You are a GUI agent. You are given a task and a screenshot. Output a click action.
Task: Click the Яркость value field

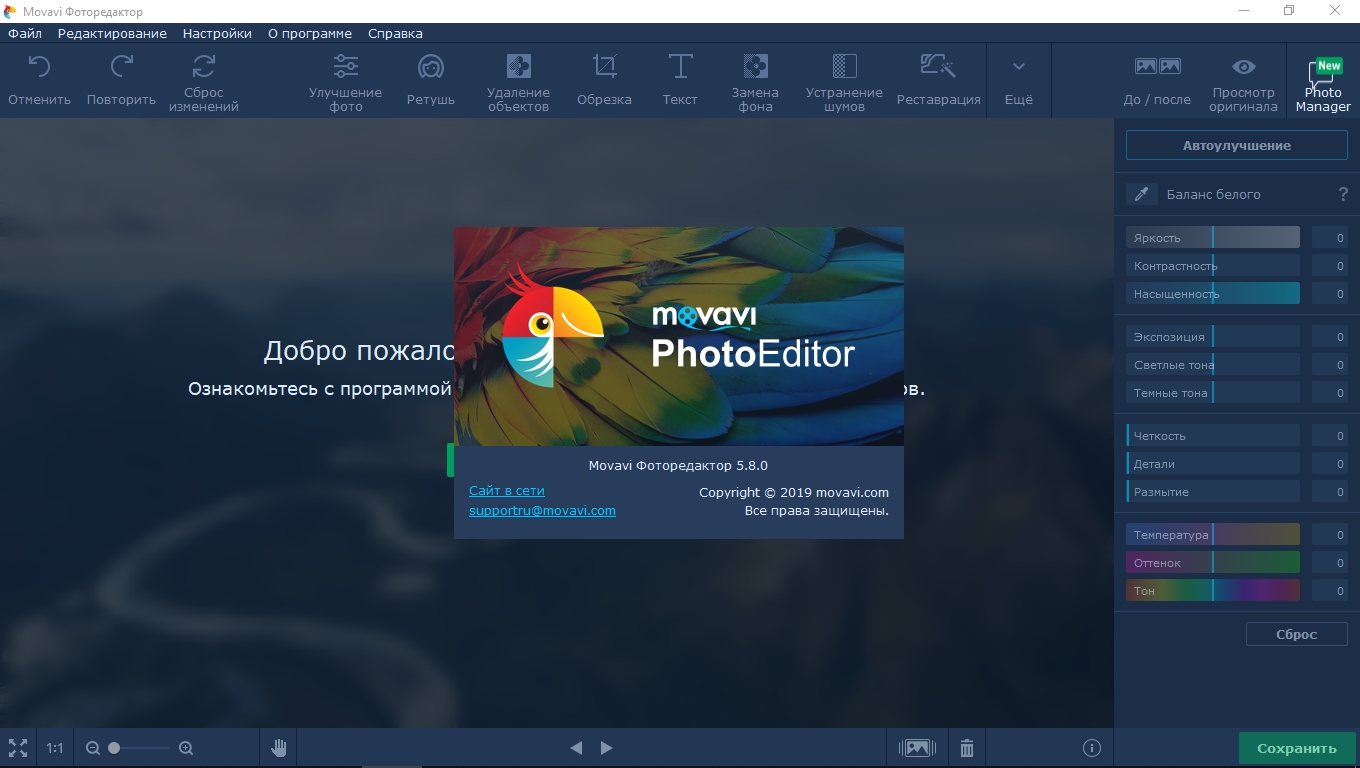click(x=1329, y=238)
